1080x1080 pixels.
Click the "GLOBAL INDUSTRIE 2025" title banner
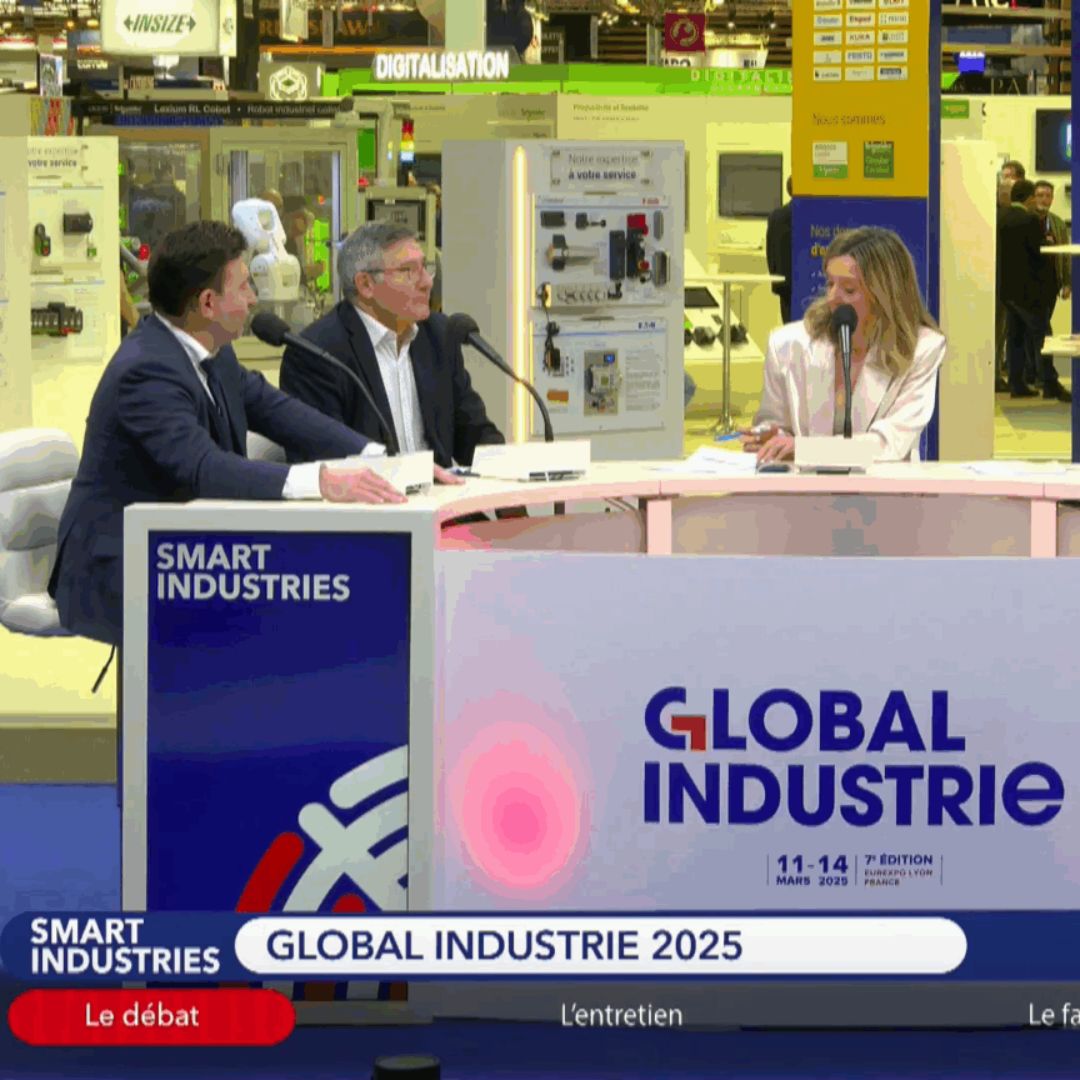[x=600, y=945]
